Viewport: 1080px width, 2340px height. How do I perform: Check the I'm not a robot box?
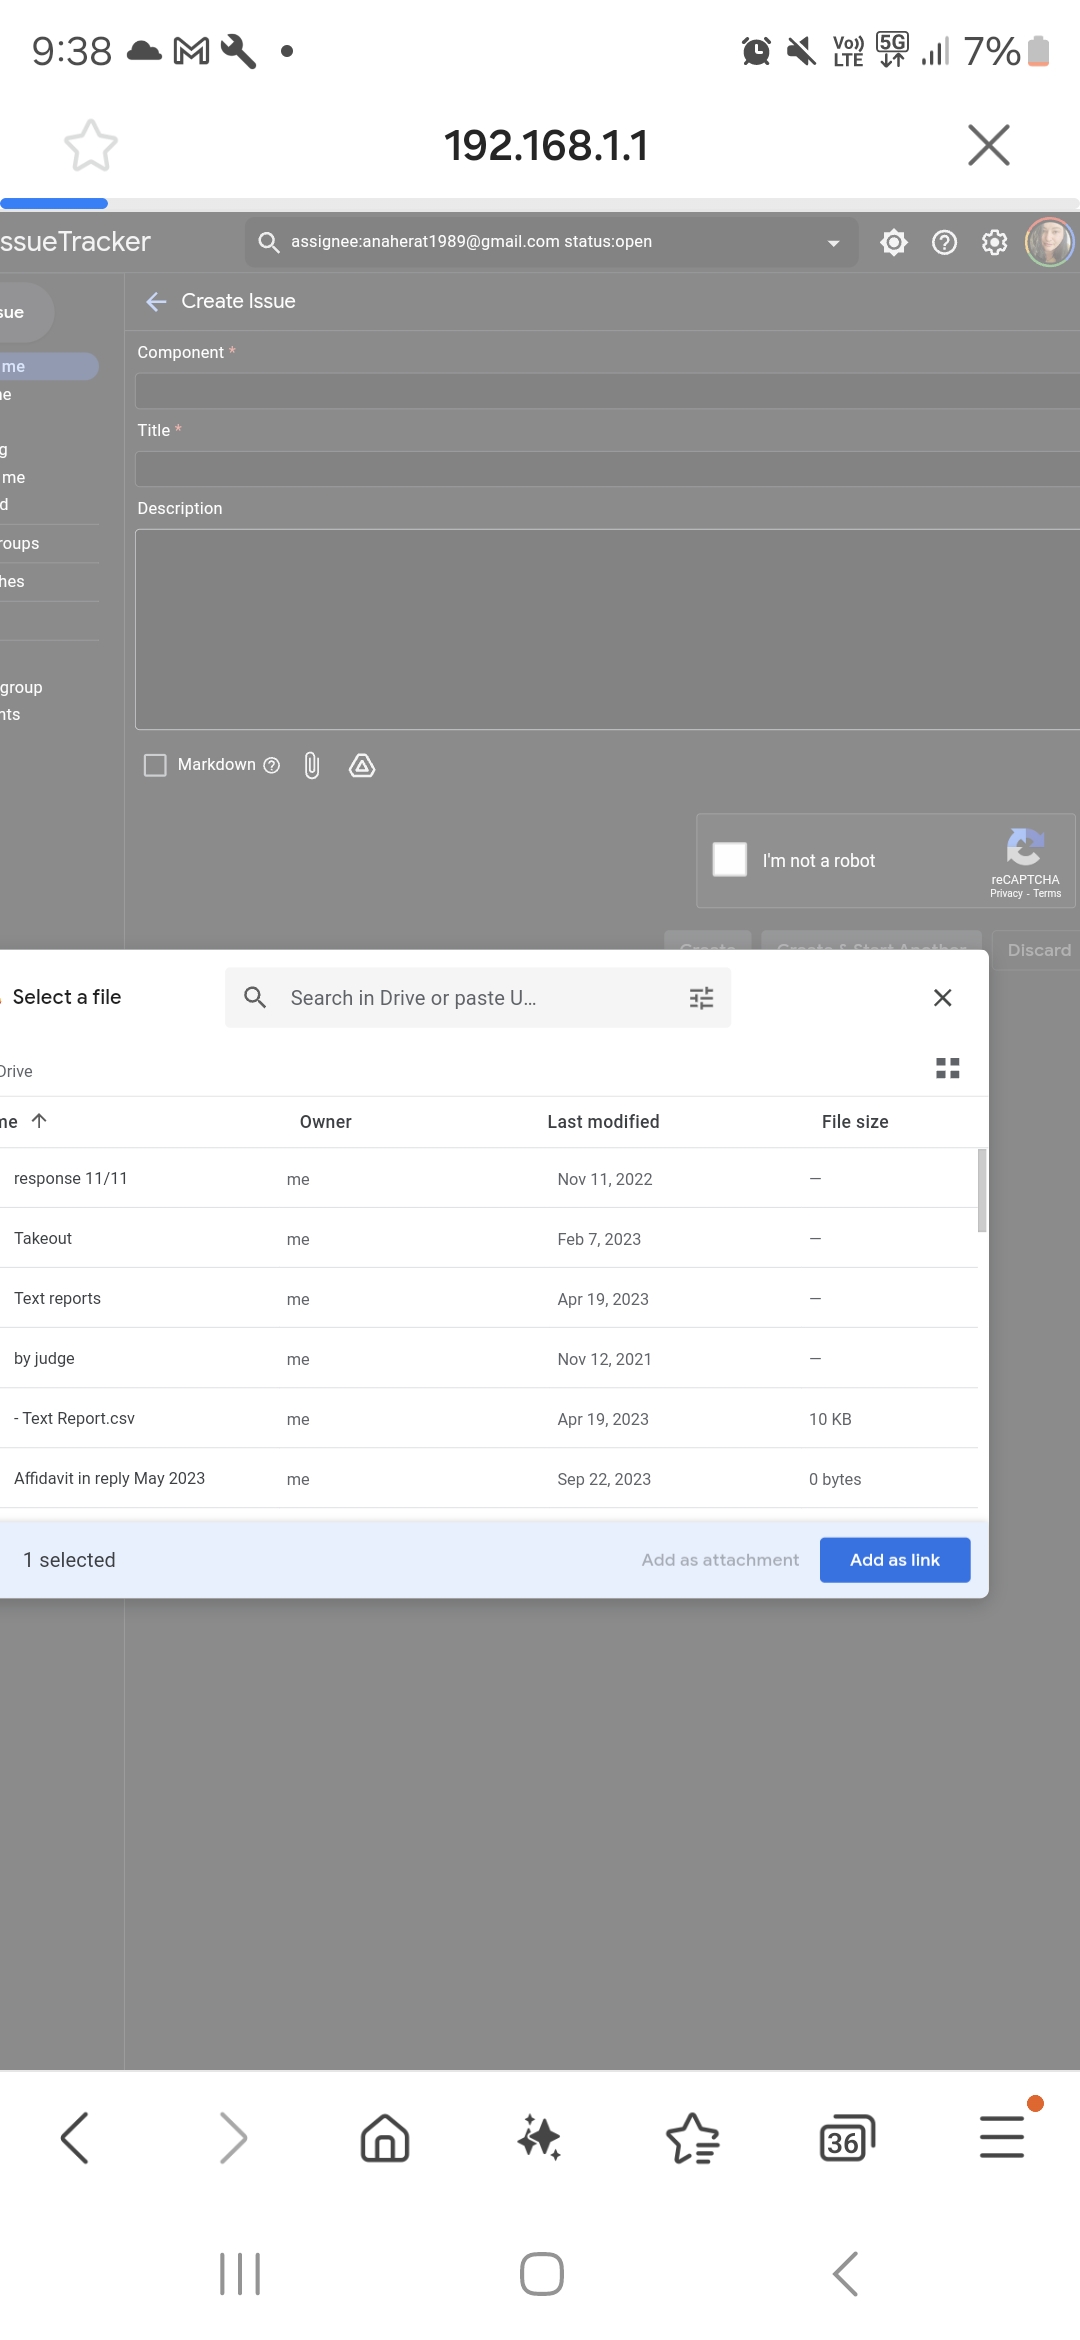coord(729,860)
